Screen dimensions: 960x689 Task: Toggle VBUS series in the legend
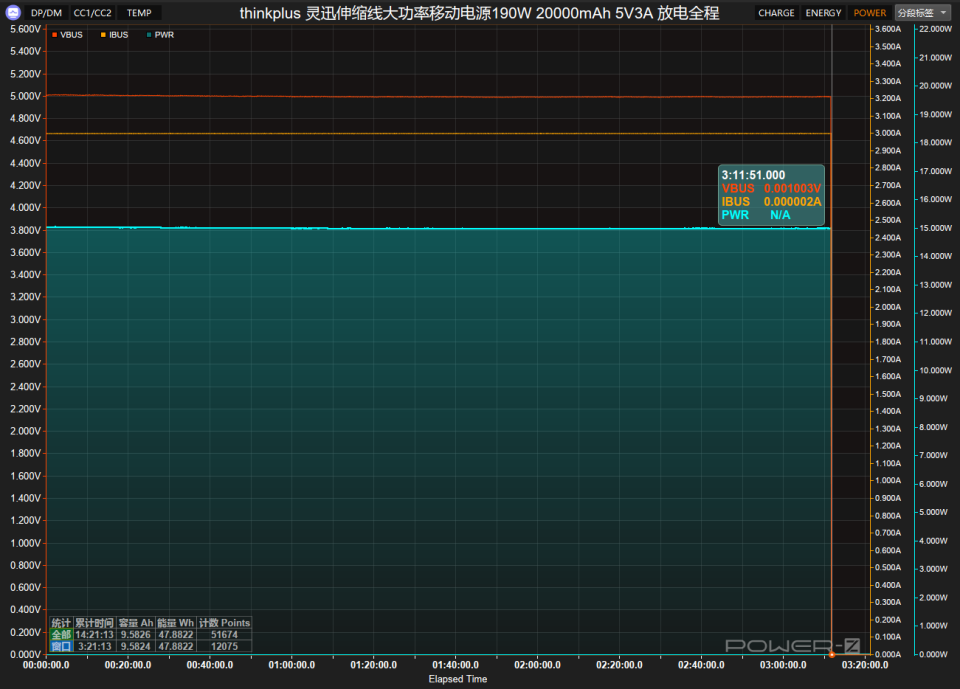(x=67, y=35)
